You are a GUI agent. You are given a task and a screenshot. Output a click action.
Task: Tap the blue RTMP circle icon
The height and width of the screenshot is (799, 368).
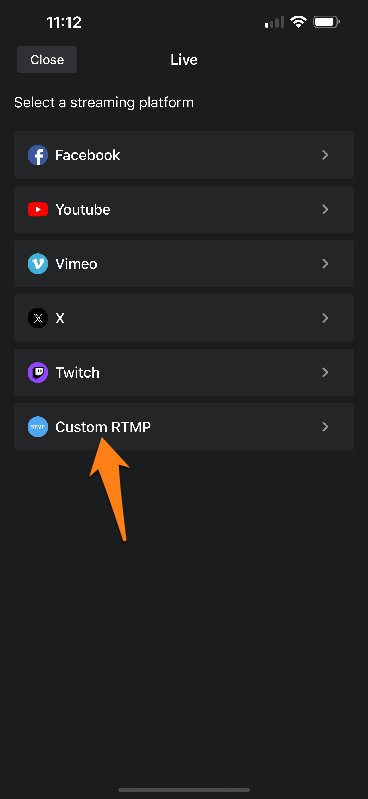[38, 427]
